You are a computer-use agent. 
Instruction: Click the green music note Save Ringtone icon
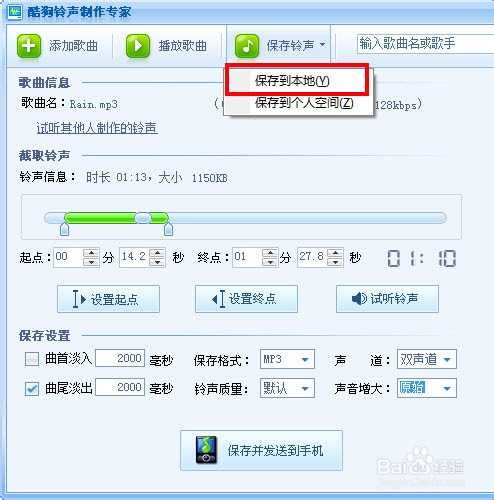[x=247, y=46]
